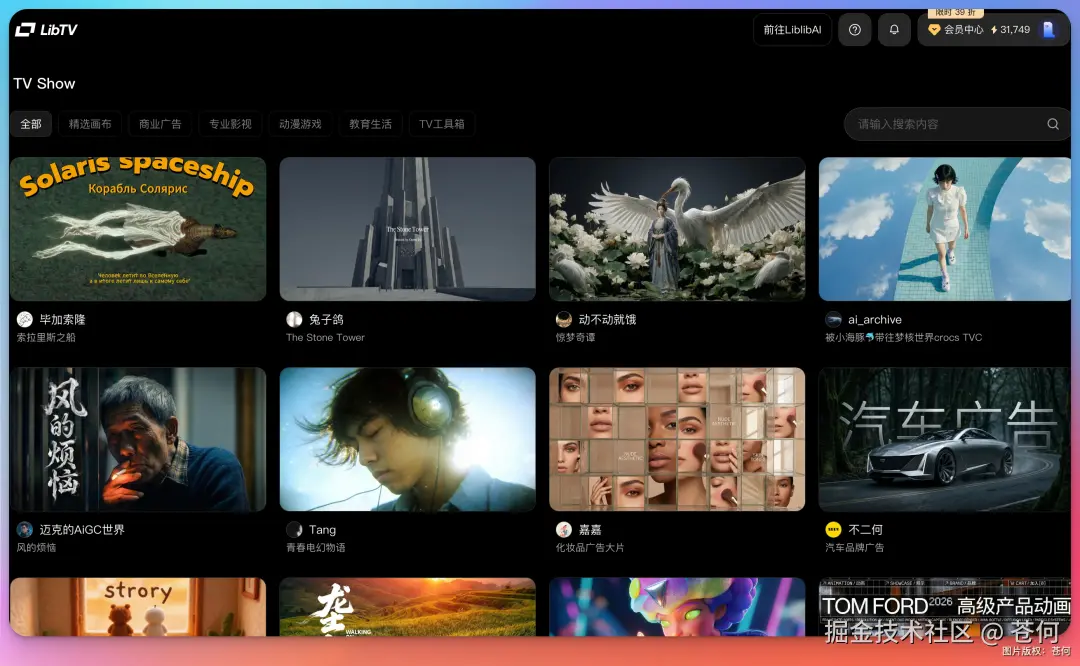Click 动不动就饿 author avatar
This screenshot has width=1080, height=666.
563,320
